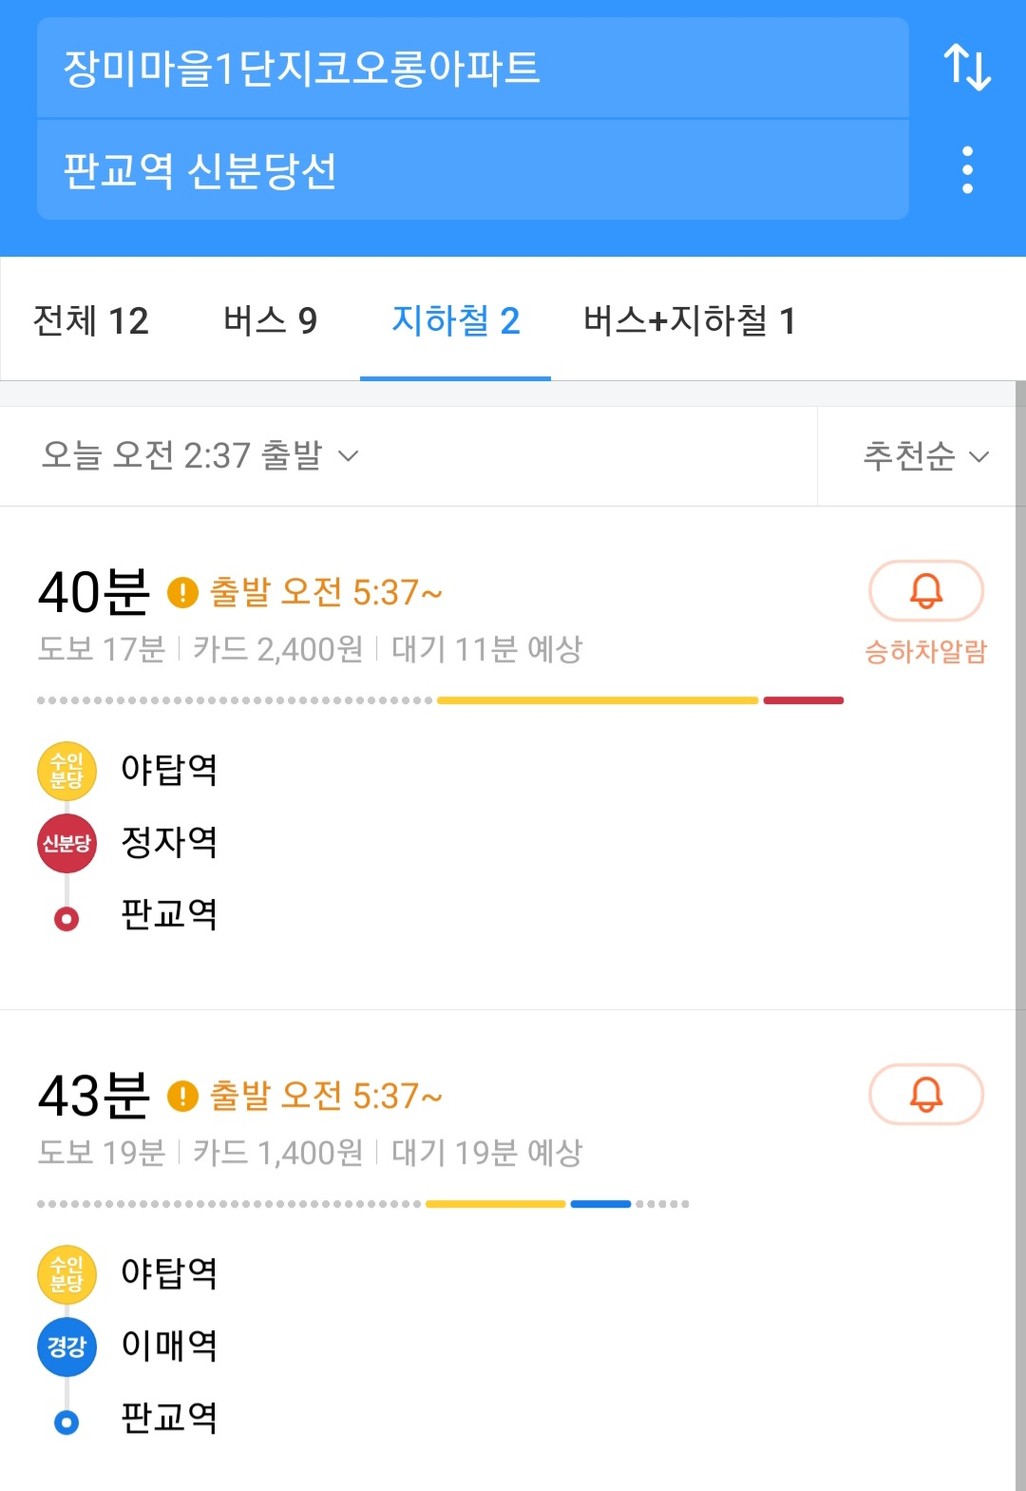1026x1491 pixels.
Task: Expand the 추천순 sort order dropdown
Action: tap(926, 456)
